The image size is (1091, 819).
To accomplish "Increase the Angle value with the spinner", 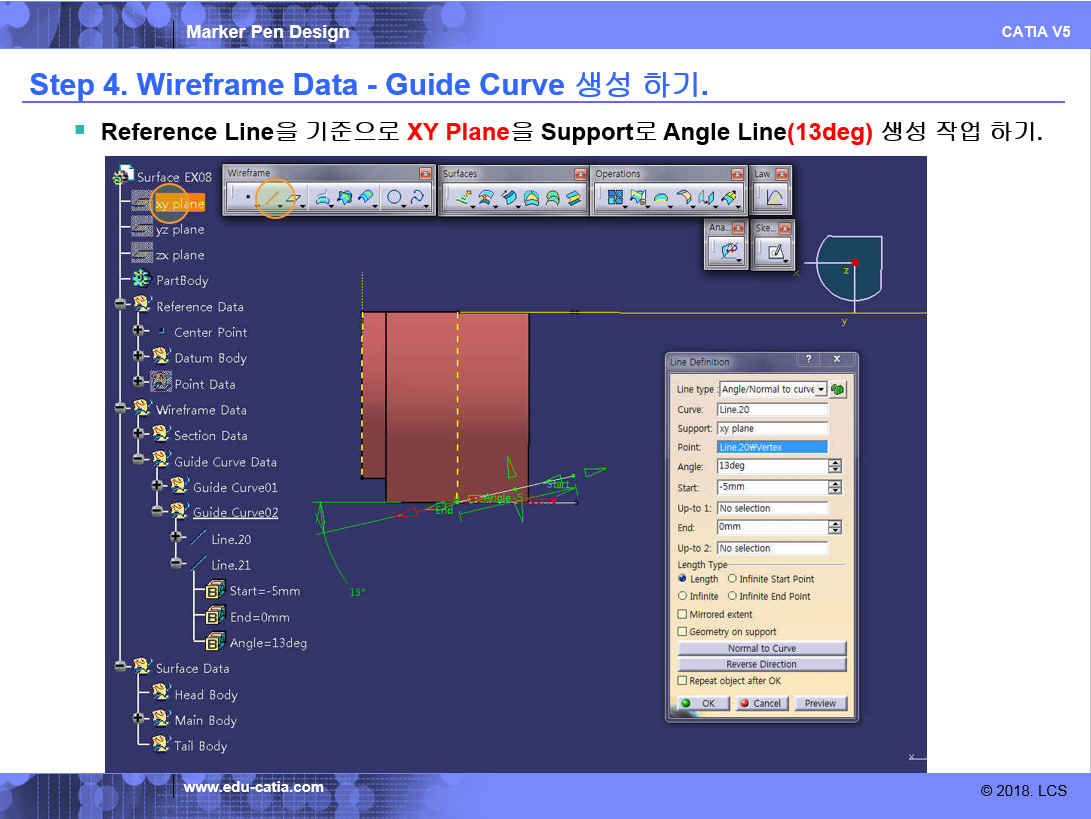I will click(835, 463).
